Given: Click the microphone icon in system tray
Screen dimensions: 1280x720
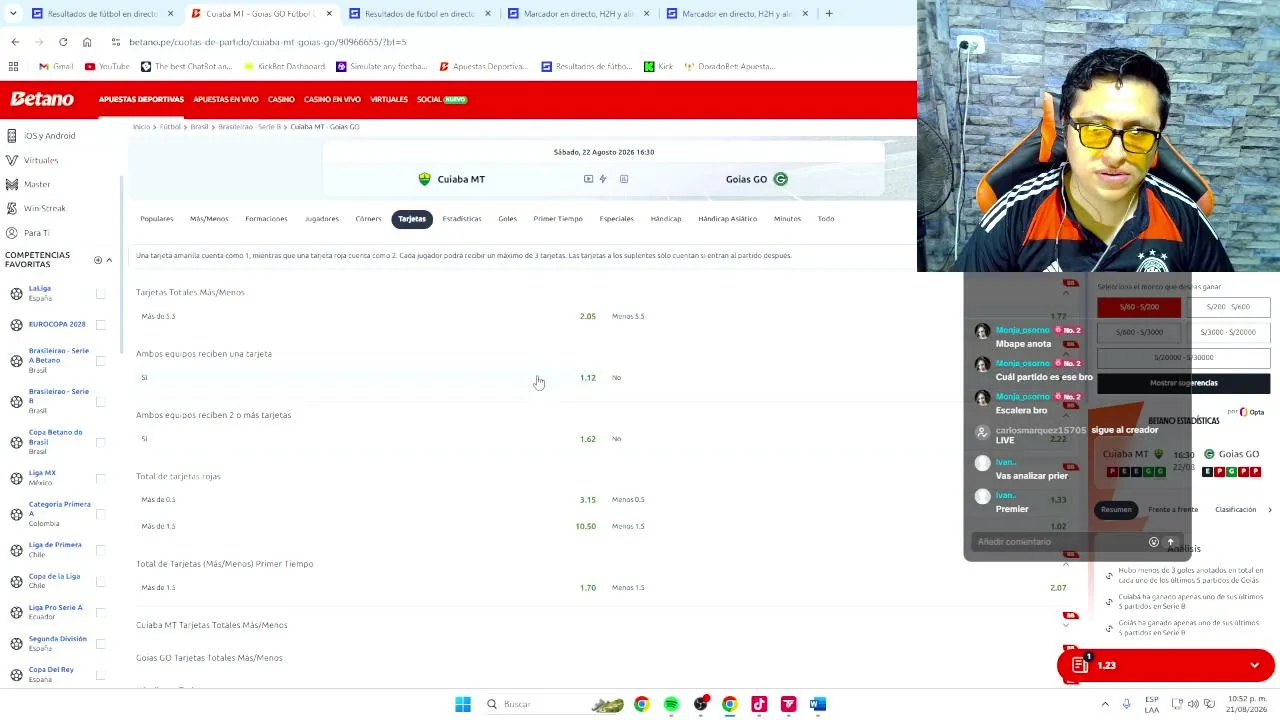Looking at the screenshot, I should pos(1127,704).
